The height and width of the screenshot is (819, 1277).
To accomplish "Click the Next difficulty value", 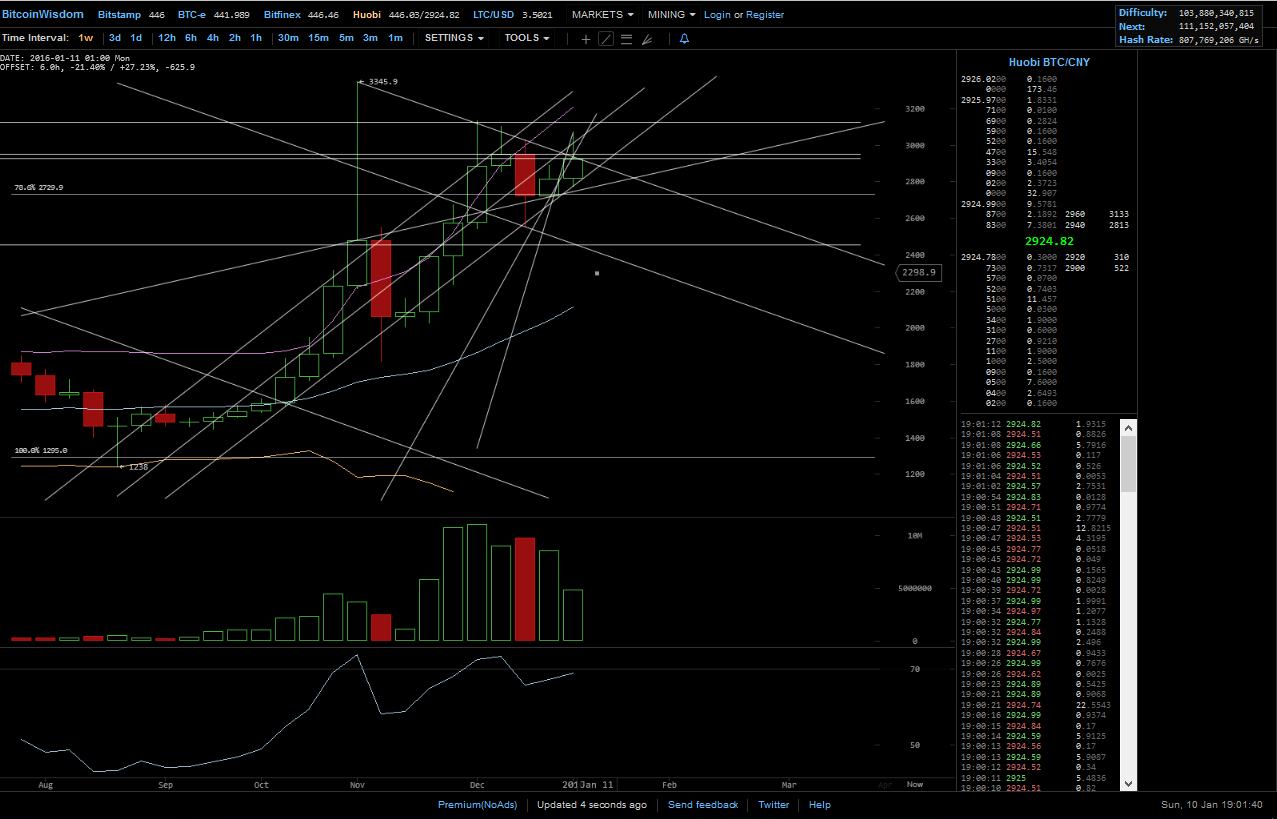I will 1216,27.
